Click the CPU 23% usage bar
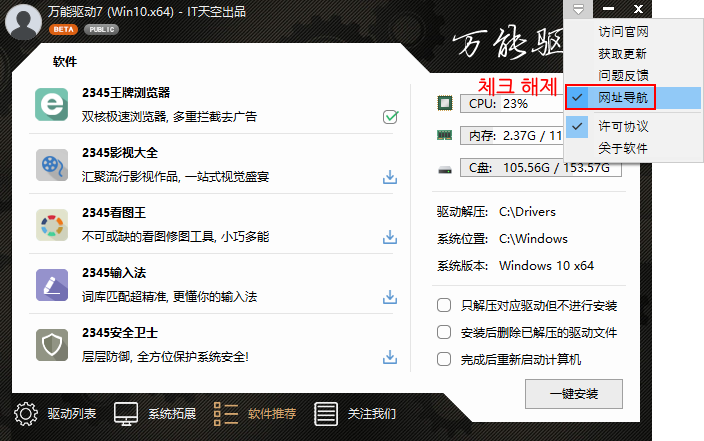This screenshot has height=441, width=704. click(512, 104)
